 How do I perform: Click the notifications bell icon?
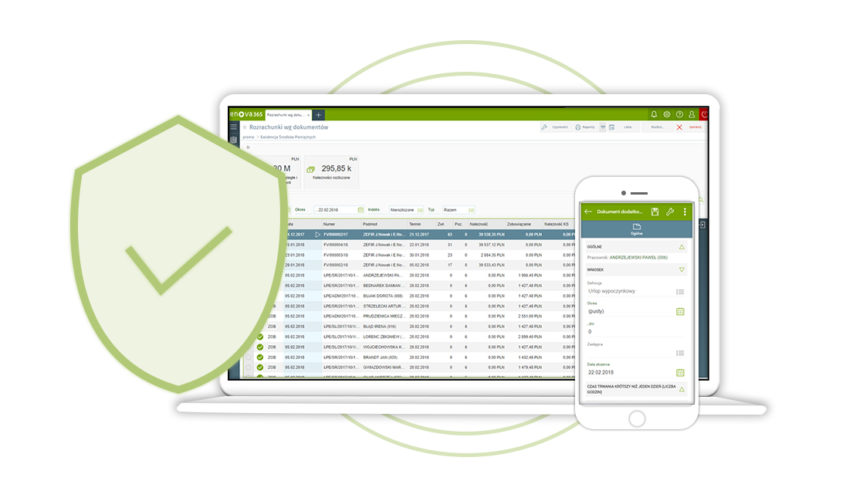pyautogui.click(x=654, y=115)
